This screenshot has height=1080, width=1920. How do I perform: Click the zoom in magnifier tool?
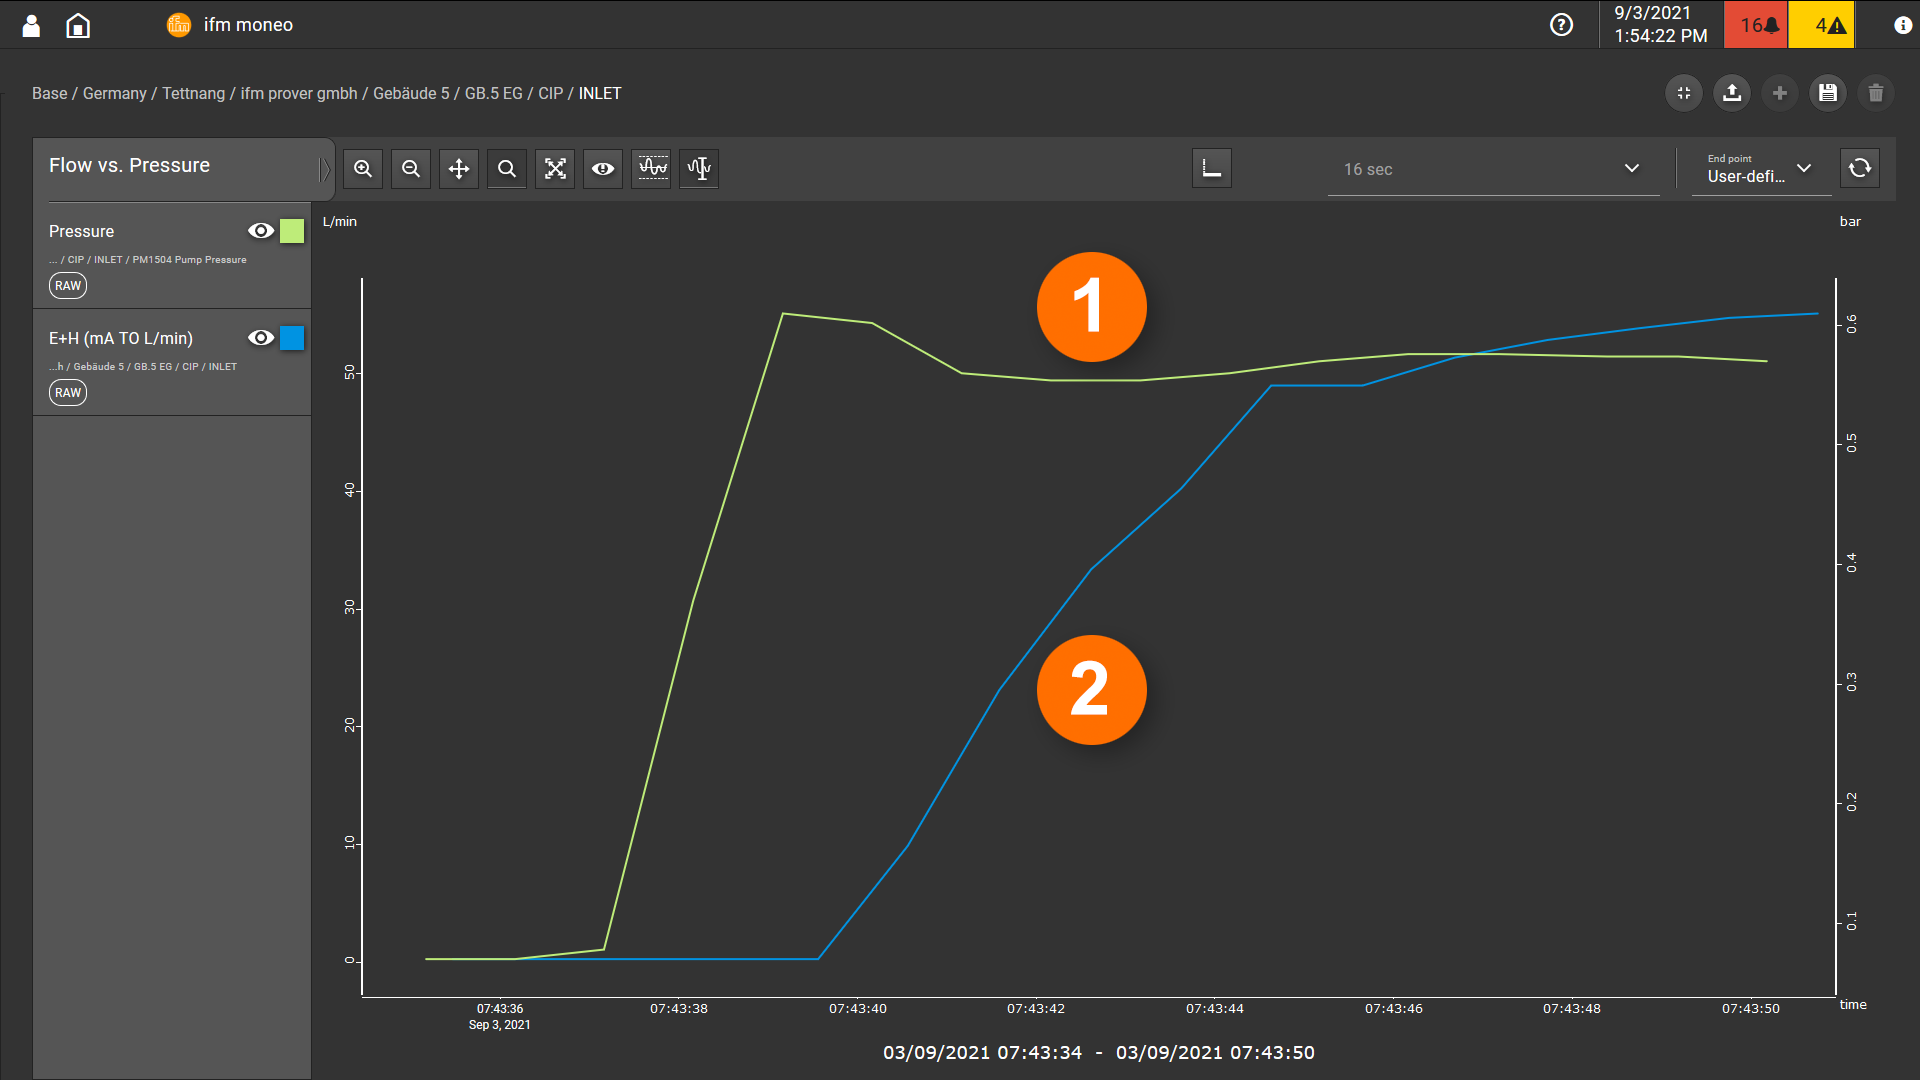(x=363, y=169)
